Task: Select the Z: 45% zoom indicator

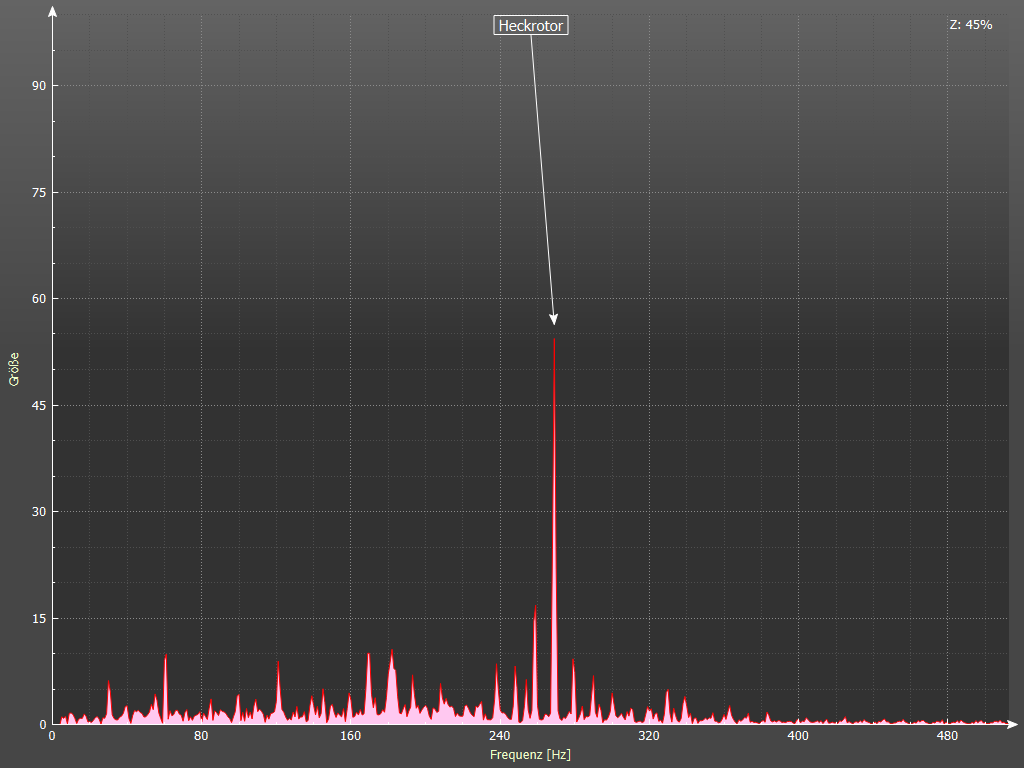Action: pyautogui.click(x=970, y=25)
